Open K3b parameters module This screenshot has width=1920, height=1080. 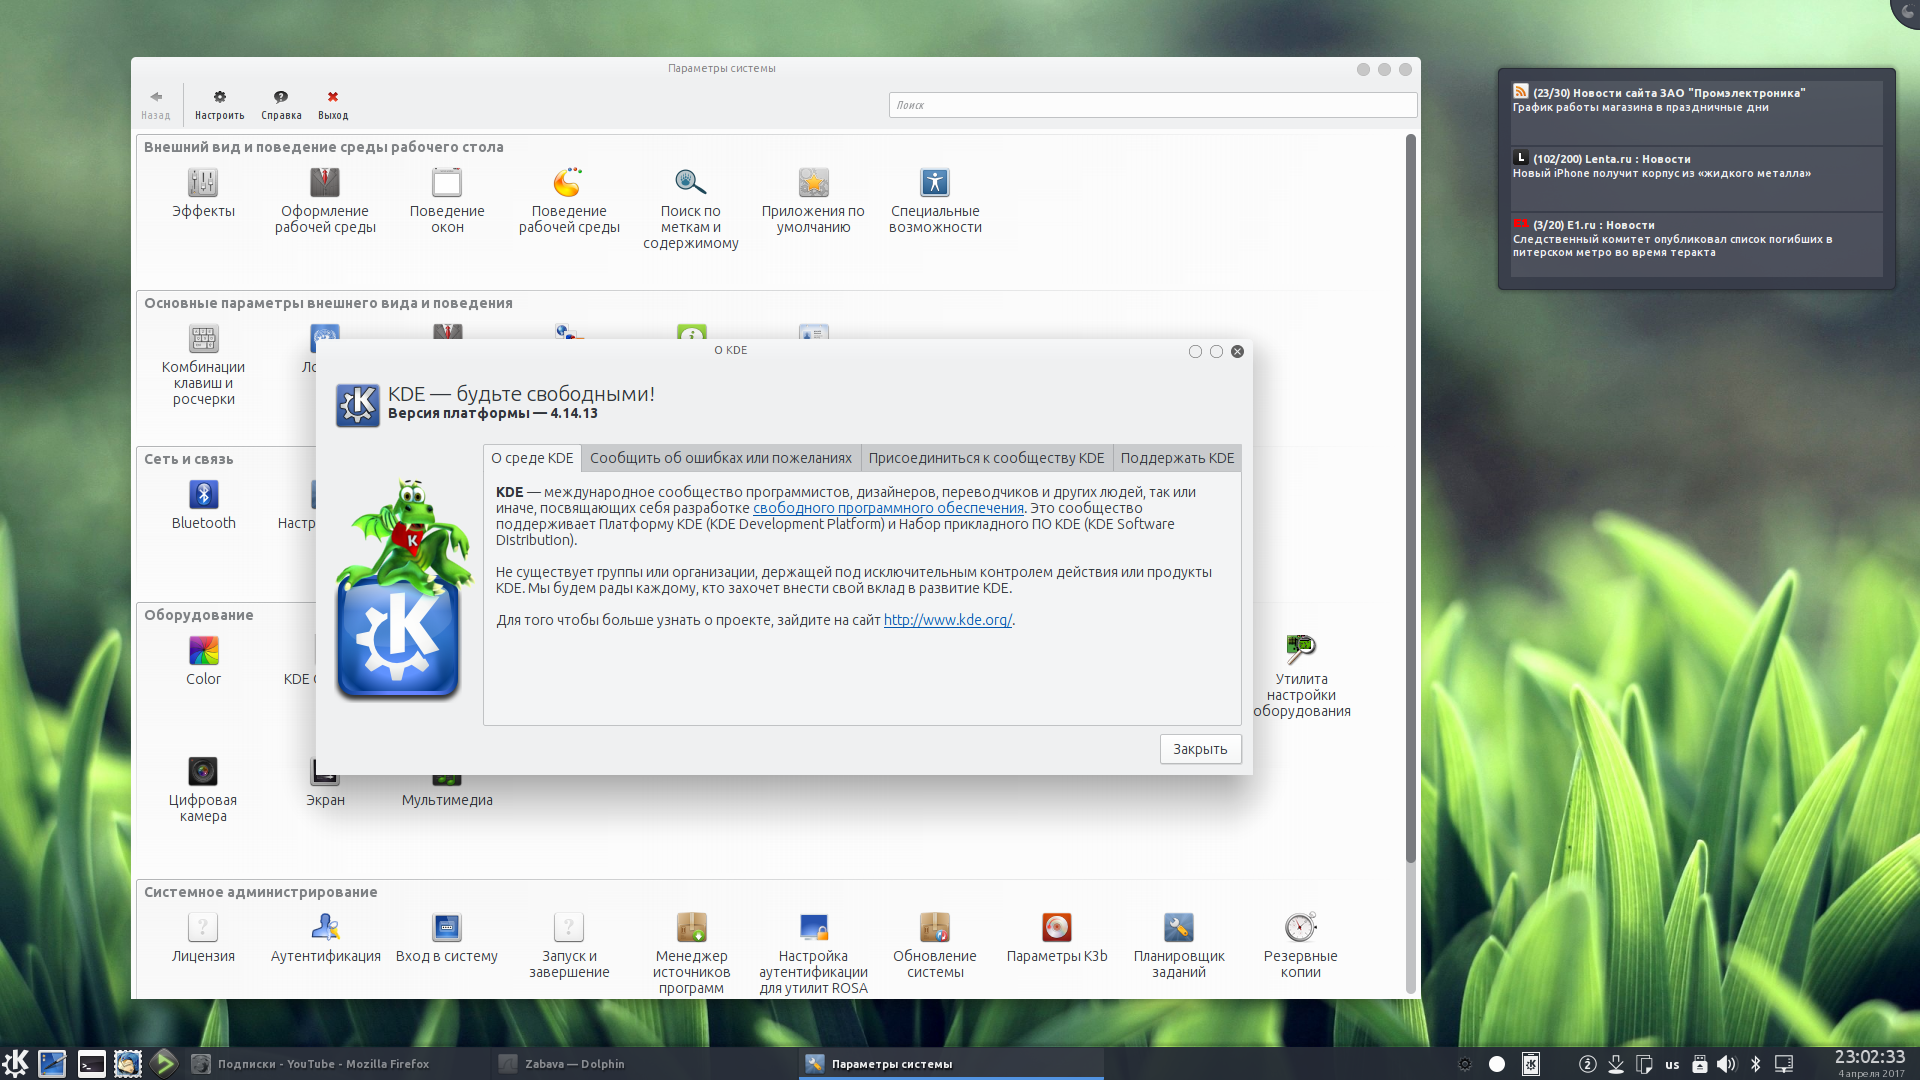pos(1056,929)
